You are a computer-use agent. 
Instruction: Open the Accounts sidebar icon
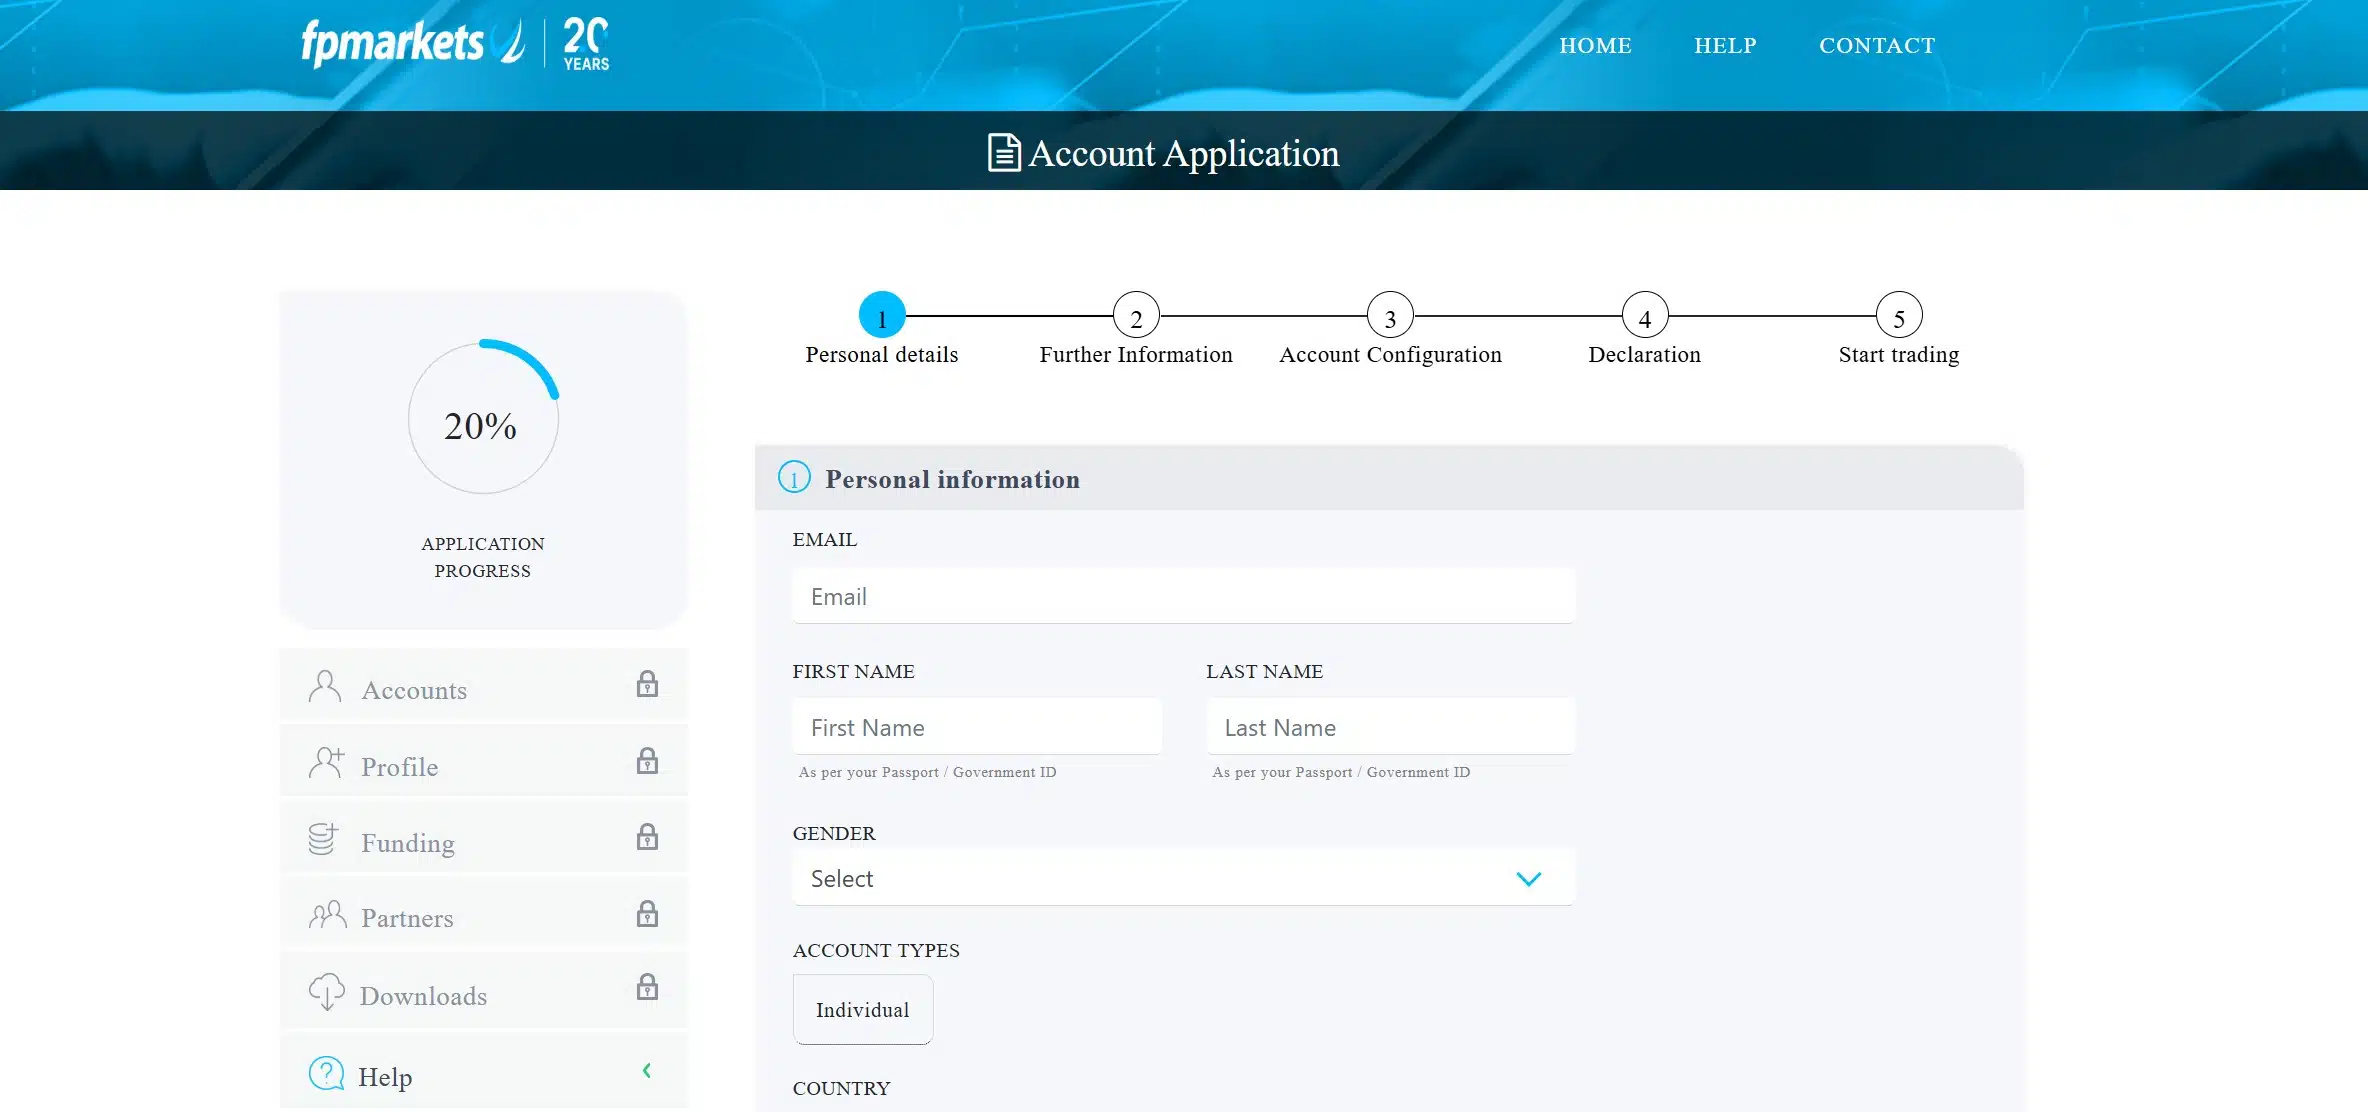point(324,685)
